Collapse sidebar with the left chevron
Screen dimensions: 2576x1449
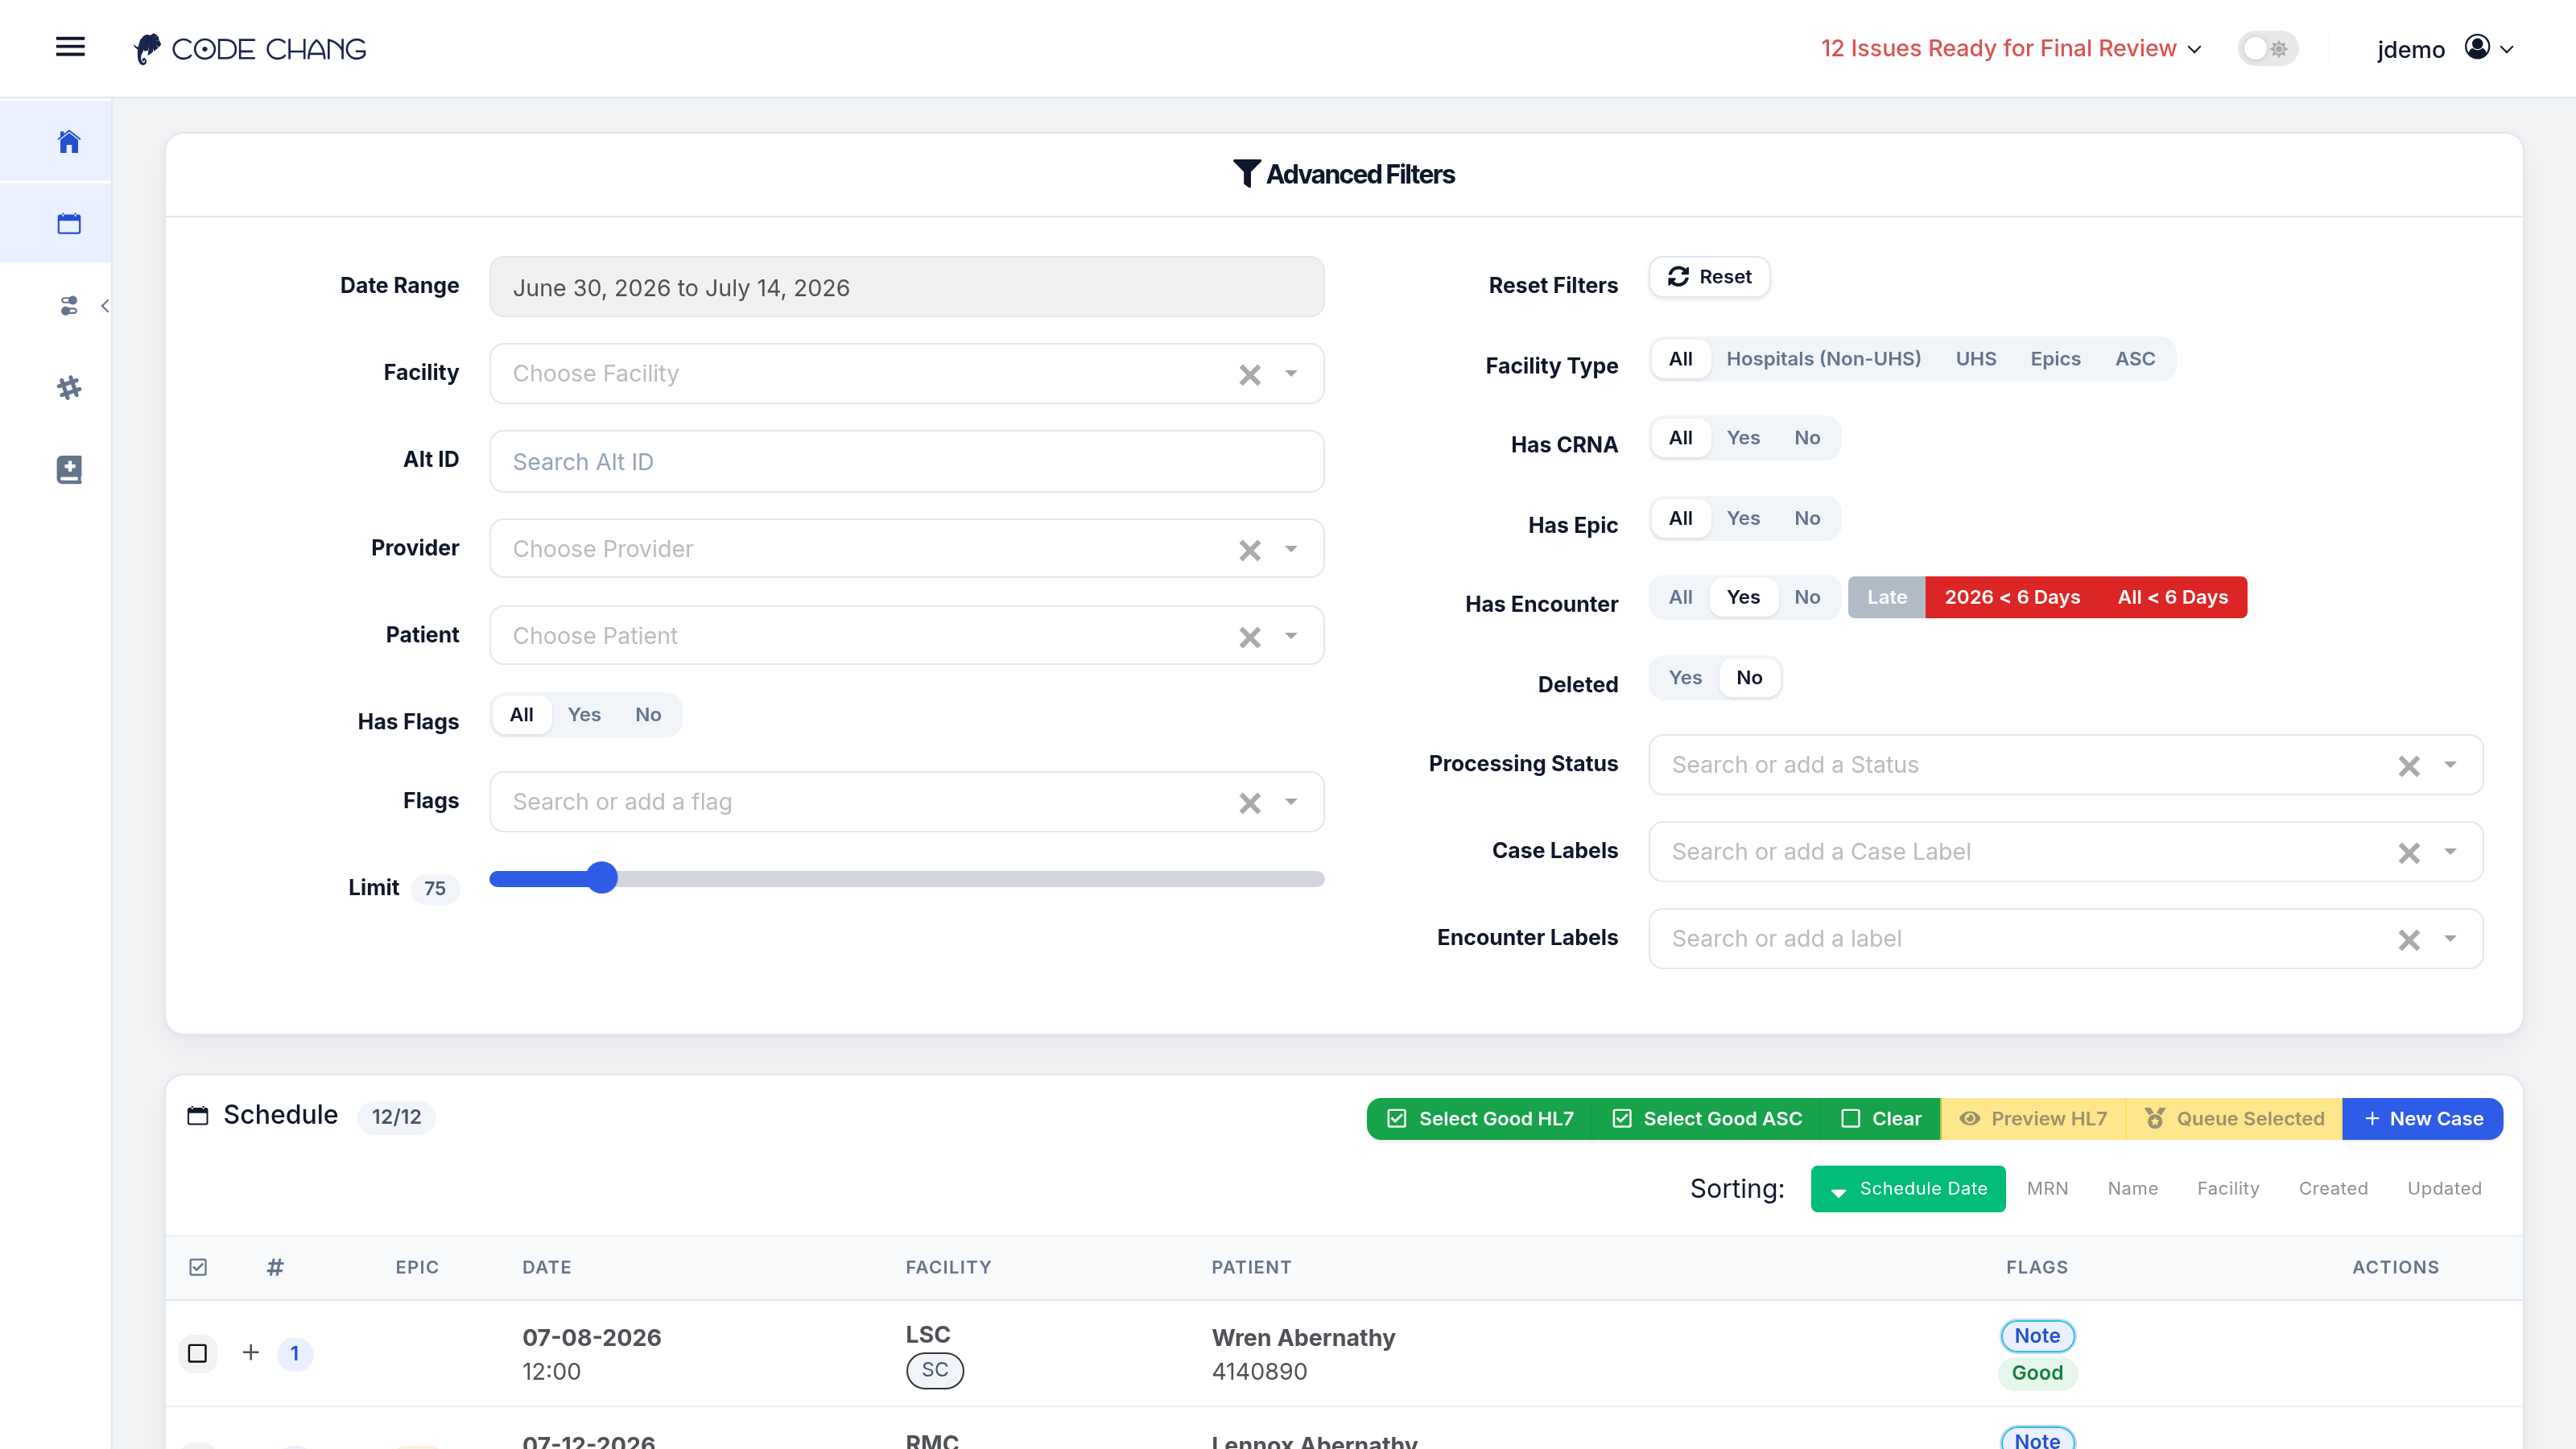click(x=105, y=305)
